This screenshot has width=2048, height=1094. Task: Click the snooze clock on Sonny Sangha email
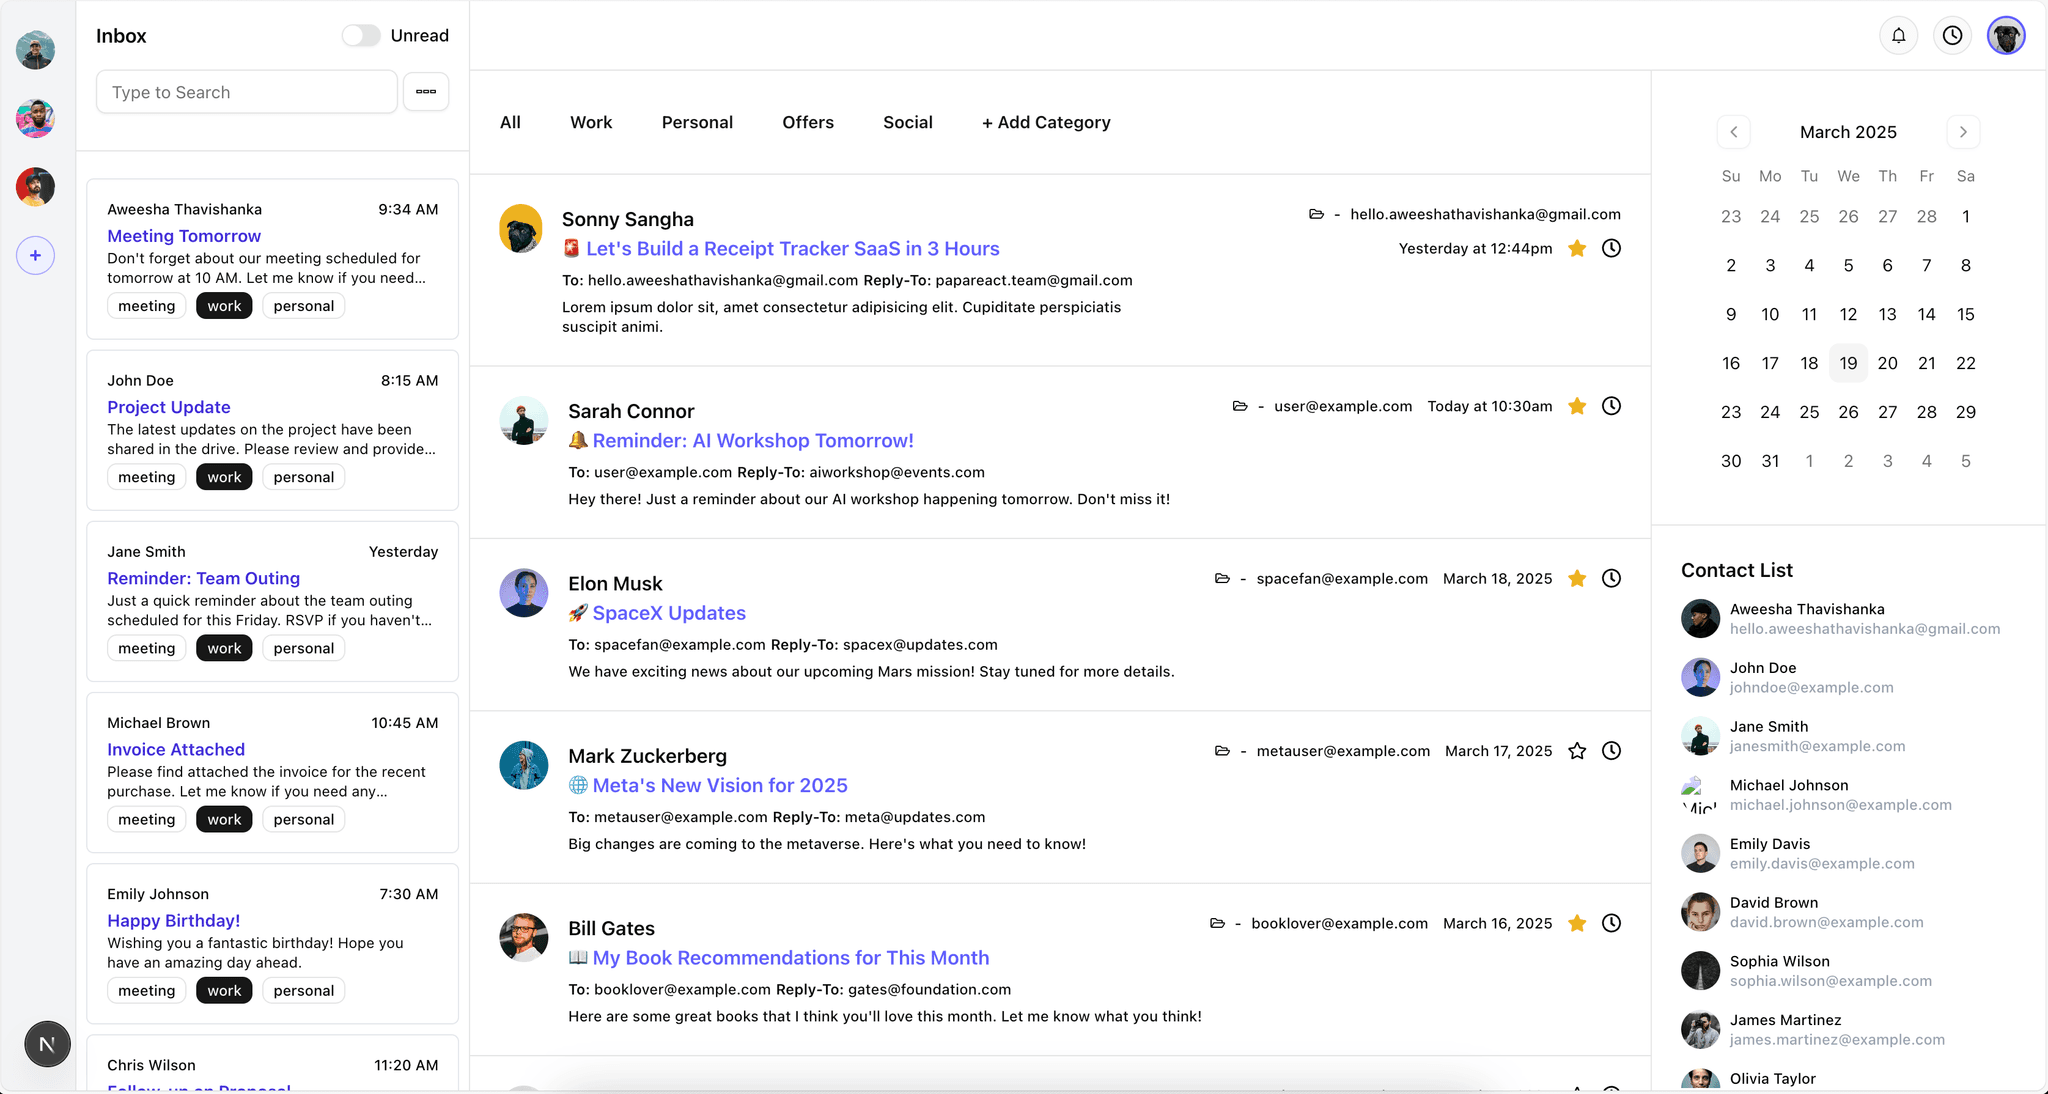click(x=1611, y=248)
